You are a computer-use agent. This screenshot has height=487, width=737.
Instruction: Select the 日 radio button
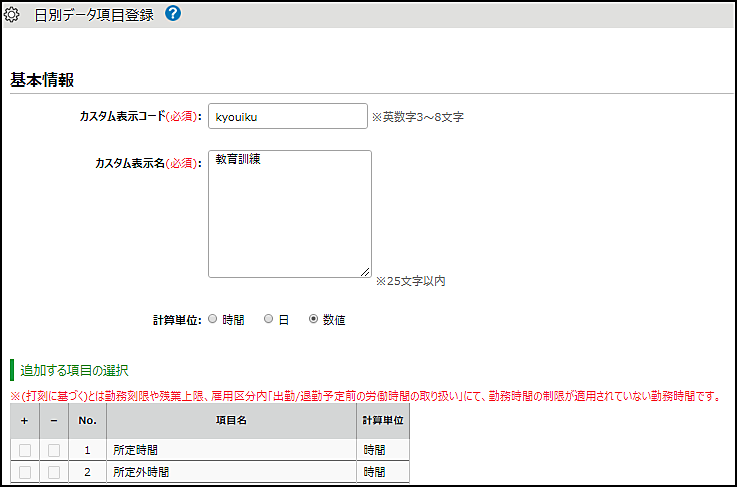click(x=268, y=319)
